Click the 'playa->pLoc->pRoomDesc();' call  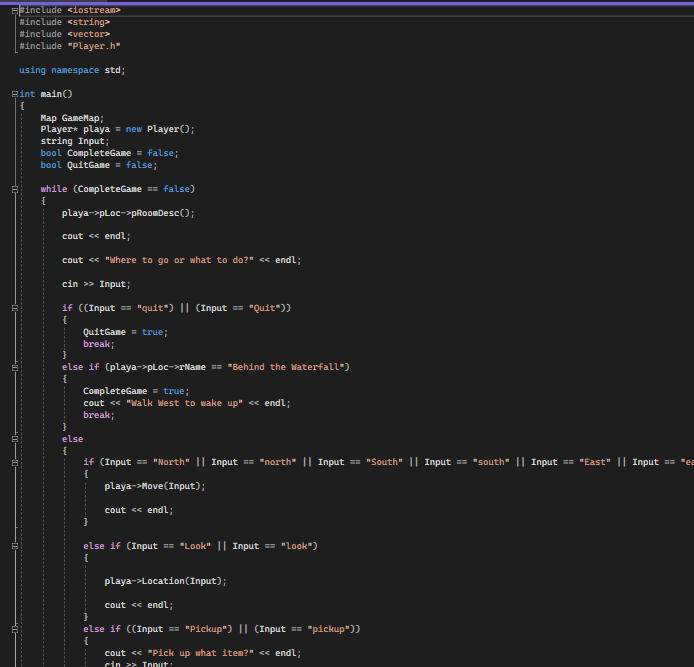(x=128, y=213)
